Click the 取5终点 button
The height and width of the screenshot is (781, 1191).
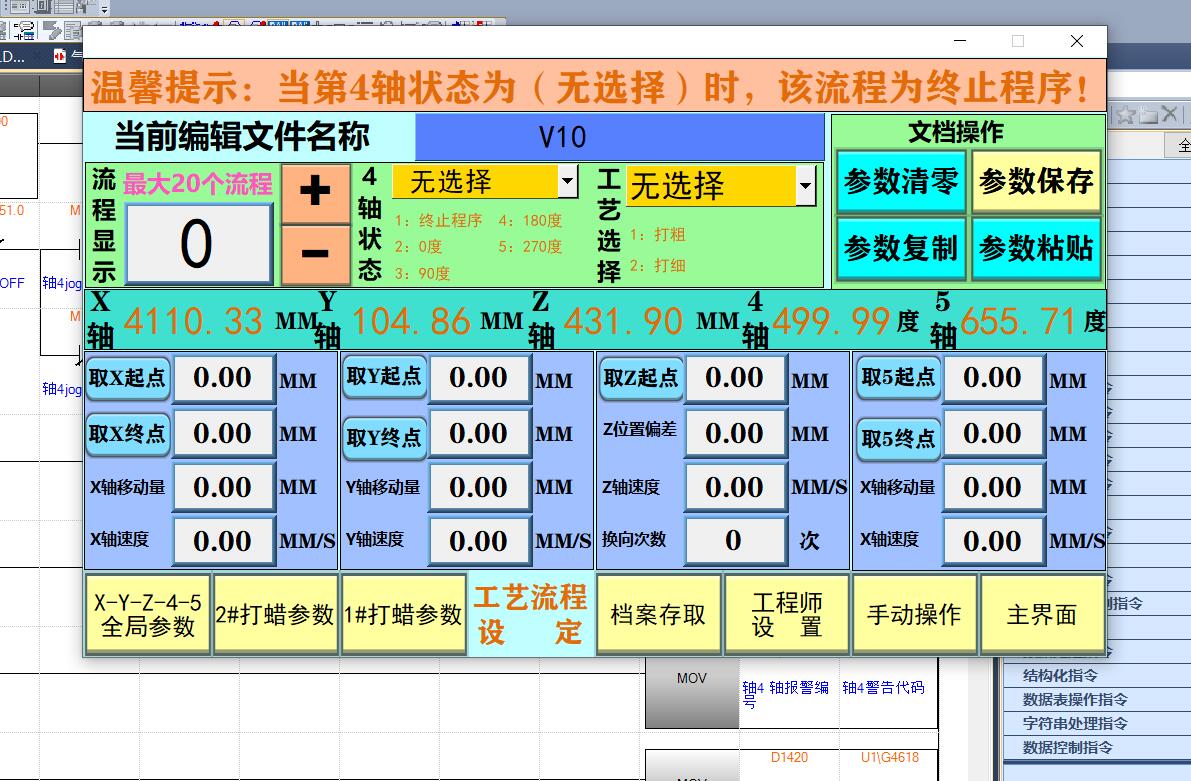click(x=898, y=438)
